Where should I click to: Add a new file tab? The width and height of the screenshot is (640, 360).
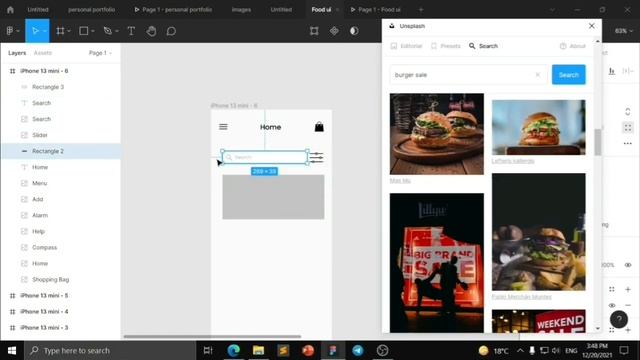coord(421,9)
